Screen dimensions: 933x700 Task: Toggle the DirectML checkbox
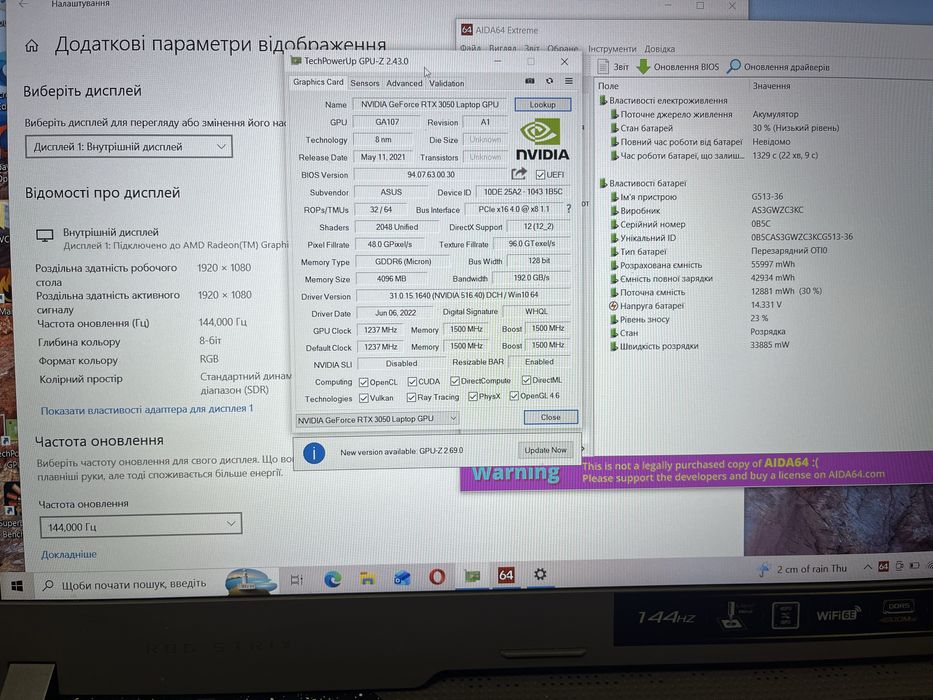(526, 380)
